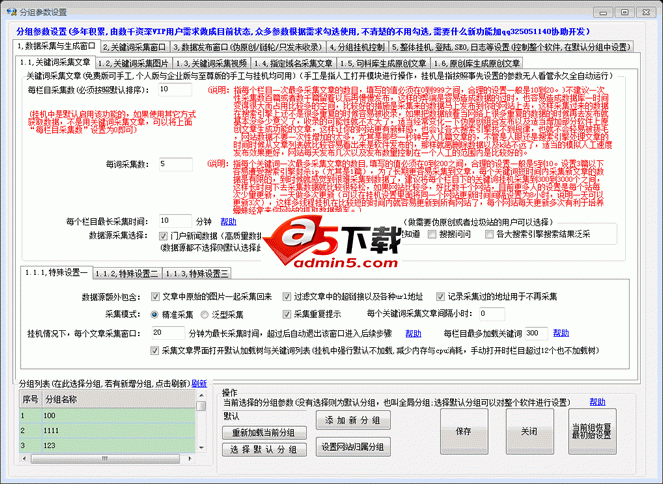Select sub-tab 1.1,关键词采集文章
Image resolution: width=663 pixels, height=484 pixels.
pyautogui.click(x=55, y=62)
